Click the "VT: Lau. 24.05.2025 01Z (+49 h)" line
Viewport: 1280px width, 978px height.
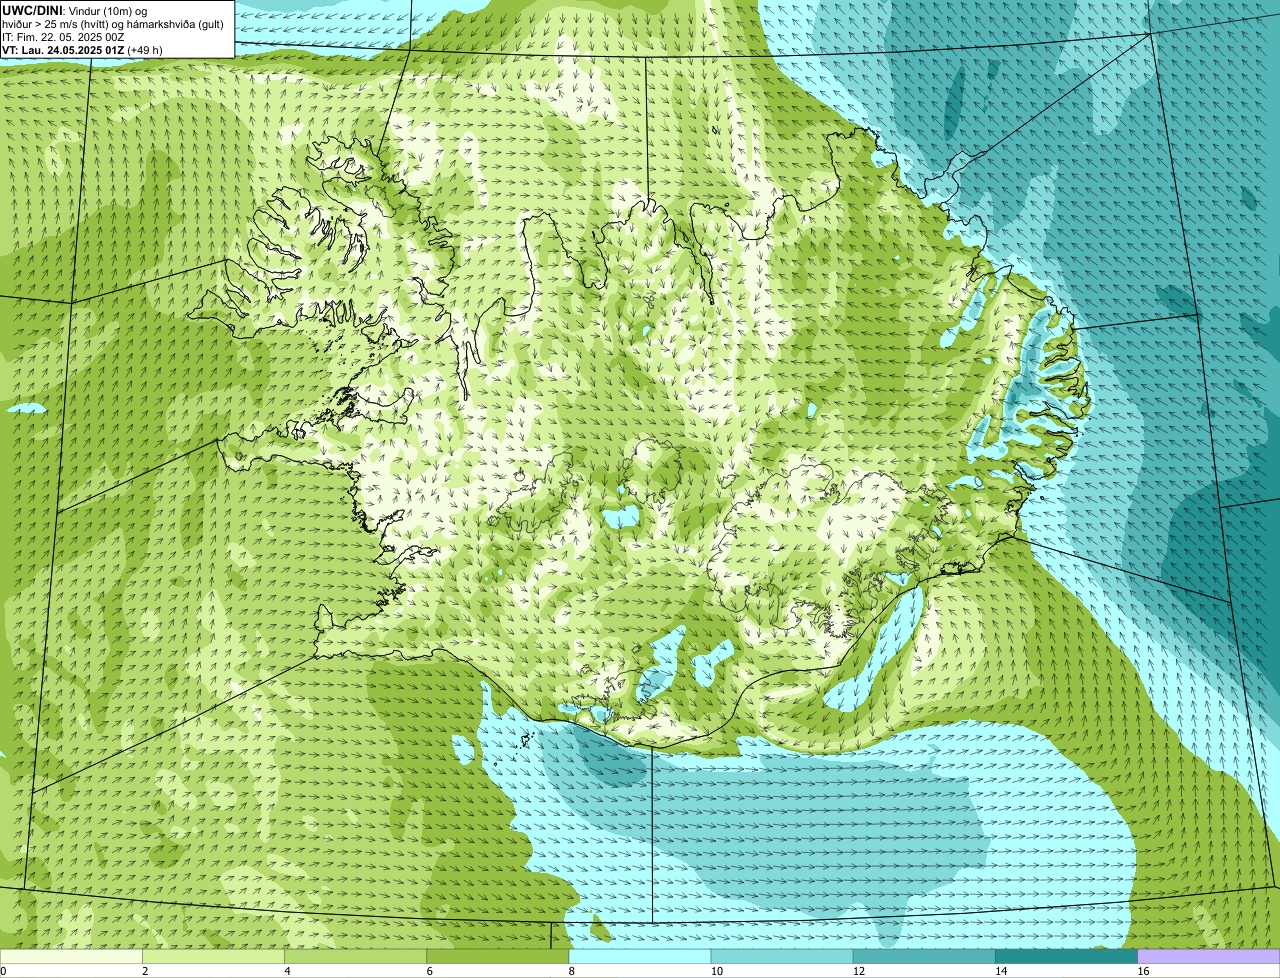[x=82, y=50]
